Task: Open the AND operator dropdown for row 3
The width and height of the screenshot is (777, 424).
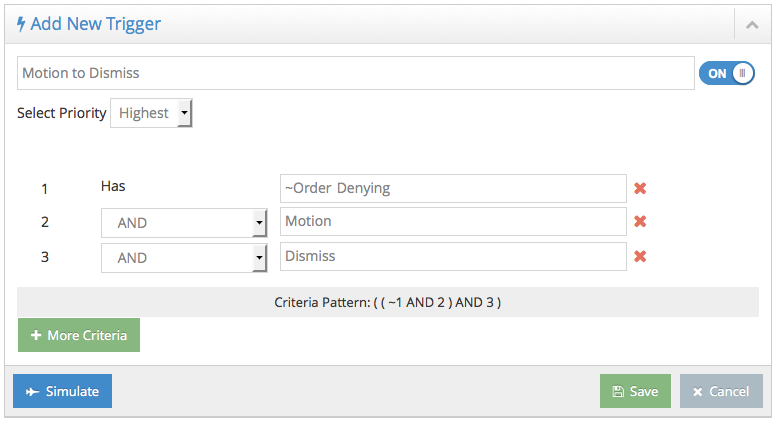Action: [184, 257]
